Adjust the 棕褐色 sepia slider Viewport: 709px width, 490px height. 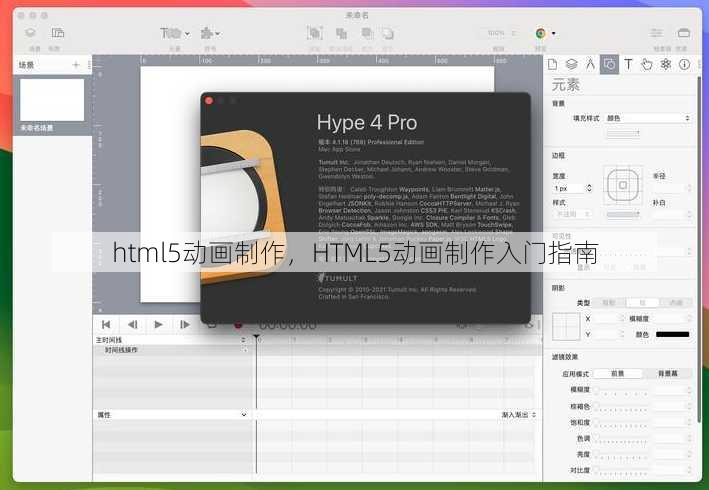622,408
